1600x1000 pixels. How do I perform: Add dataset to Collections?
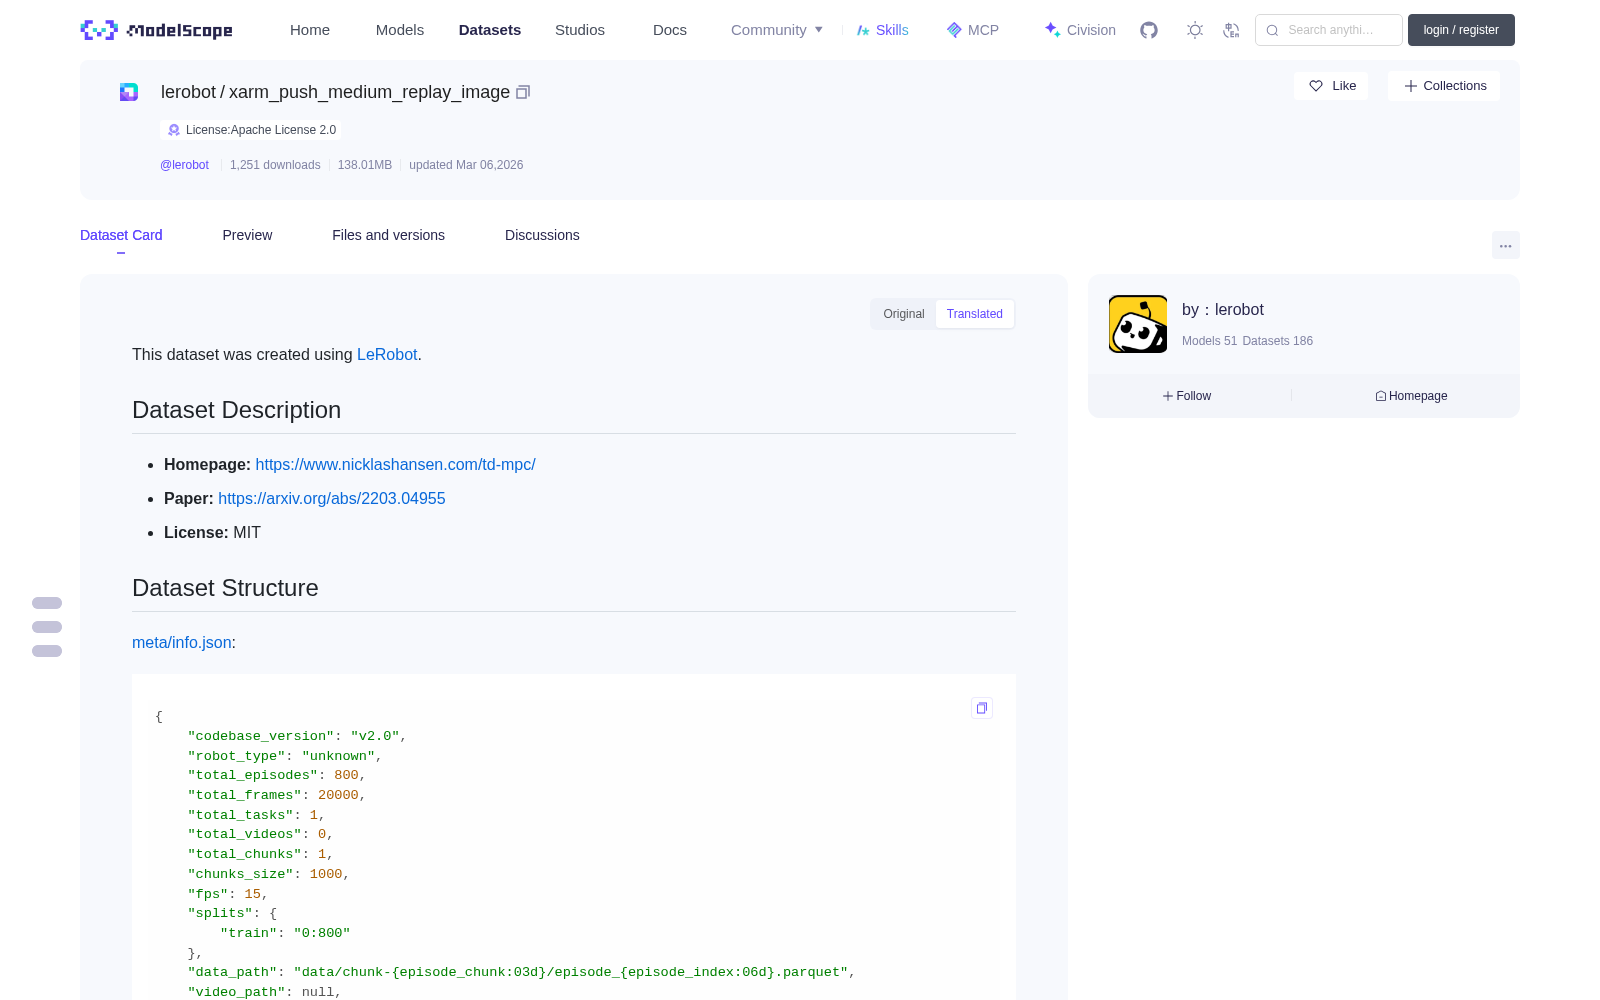(x=1444, y=86)
